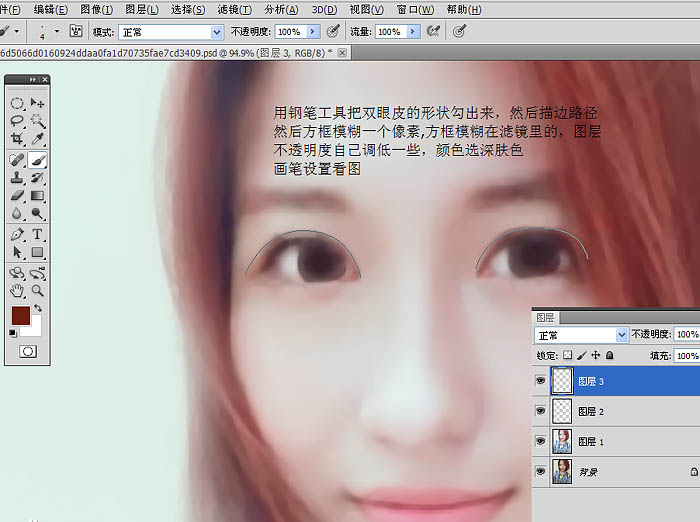Open the brush 模式 dropdown in options bar

coord(216,32)
